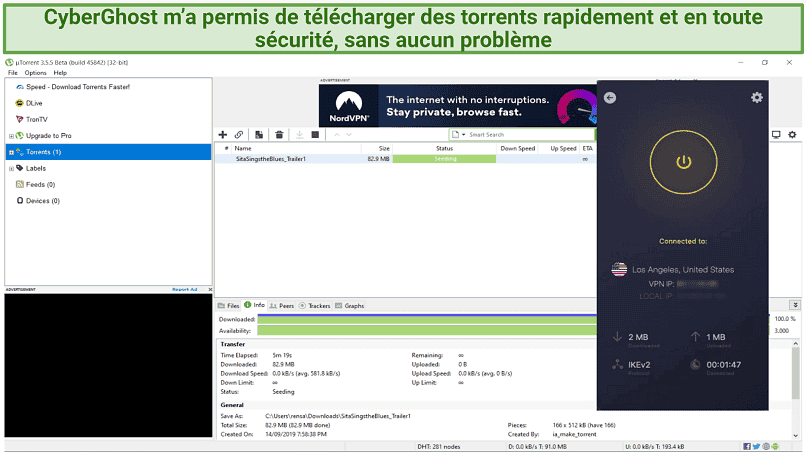Click the Remove Torrent trash icon
The height and width of the screenshot is (455, 806).
[x=279, y=135]
